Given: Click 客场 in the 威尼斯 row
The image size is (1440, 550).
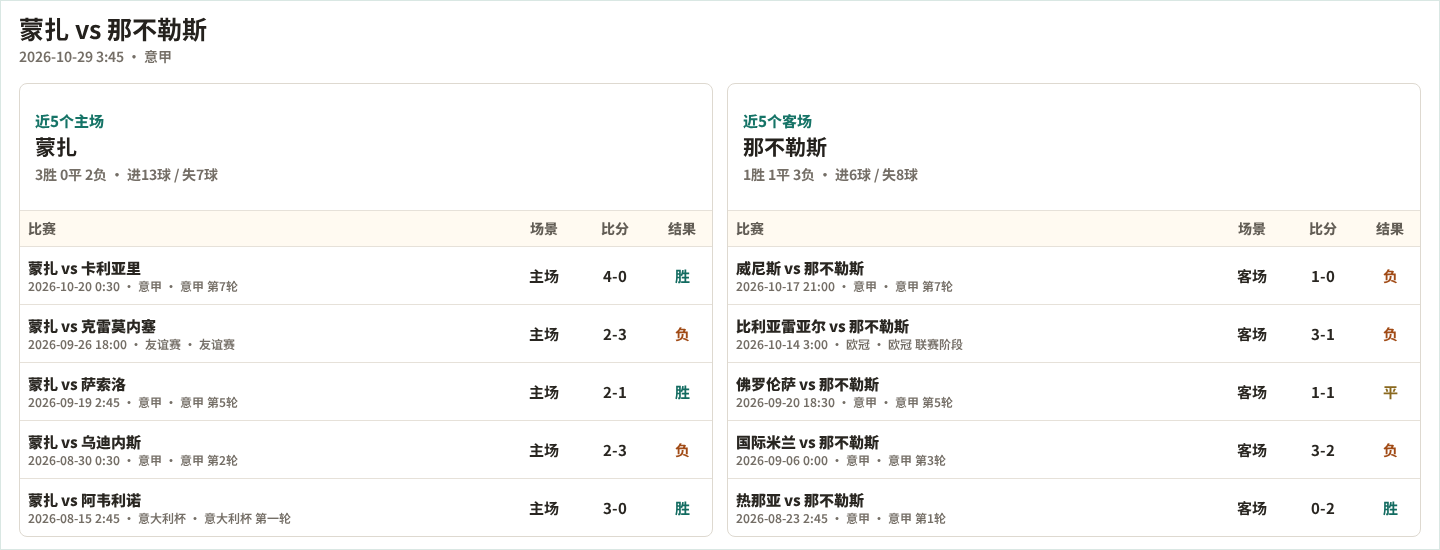Looking at the screenshot, I should click(x=1252, y=276).
